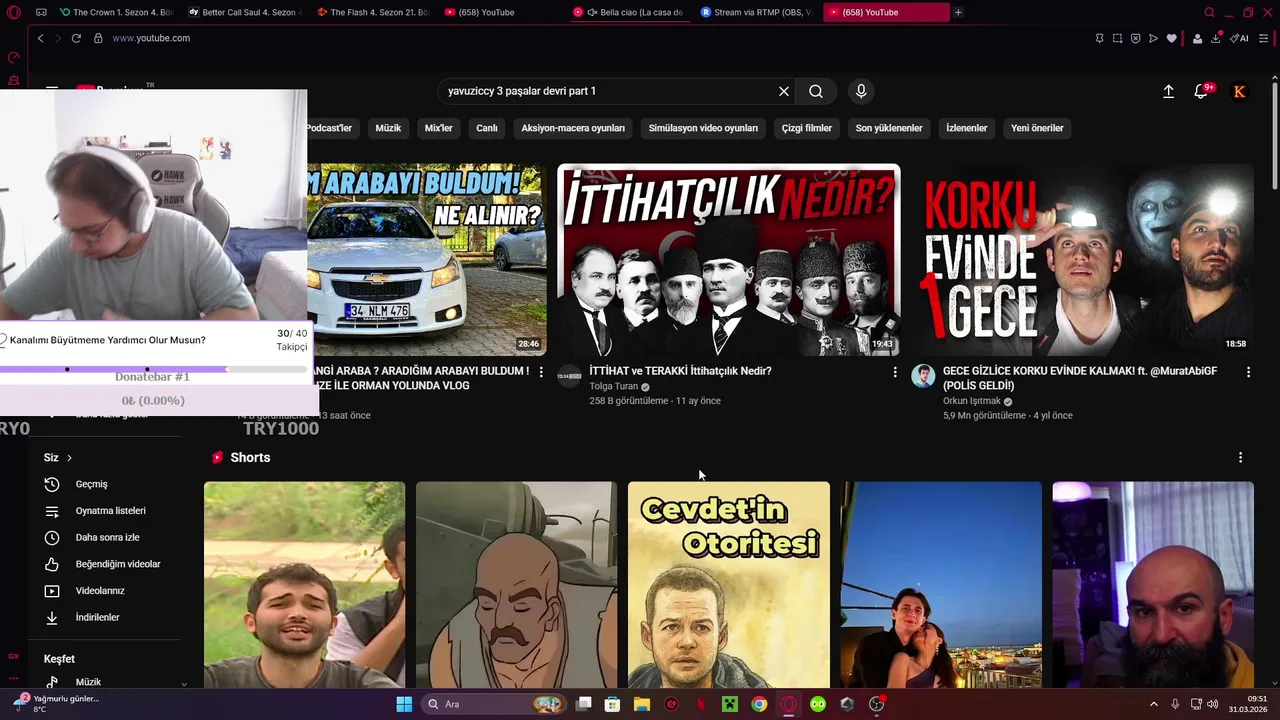Click the YouTube search magnifier button
The image size is (1280, 720).
coord(816,91)
